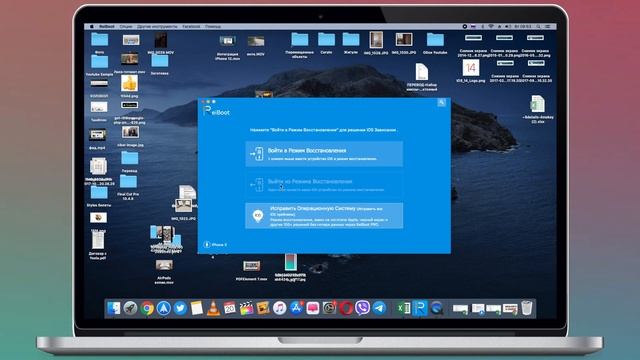Launch Google Chrome from the Dock
This screenshot has height=360, width=640.
point(147,308)
